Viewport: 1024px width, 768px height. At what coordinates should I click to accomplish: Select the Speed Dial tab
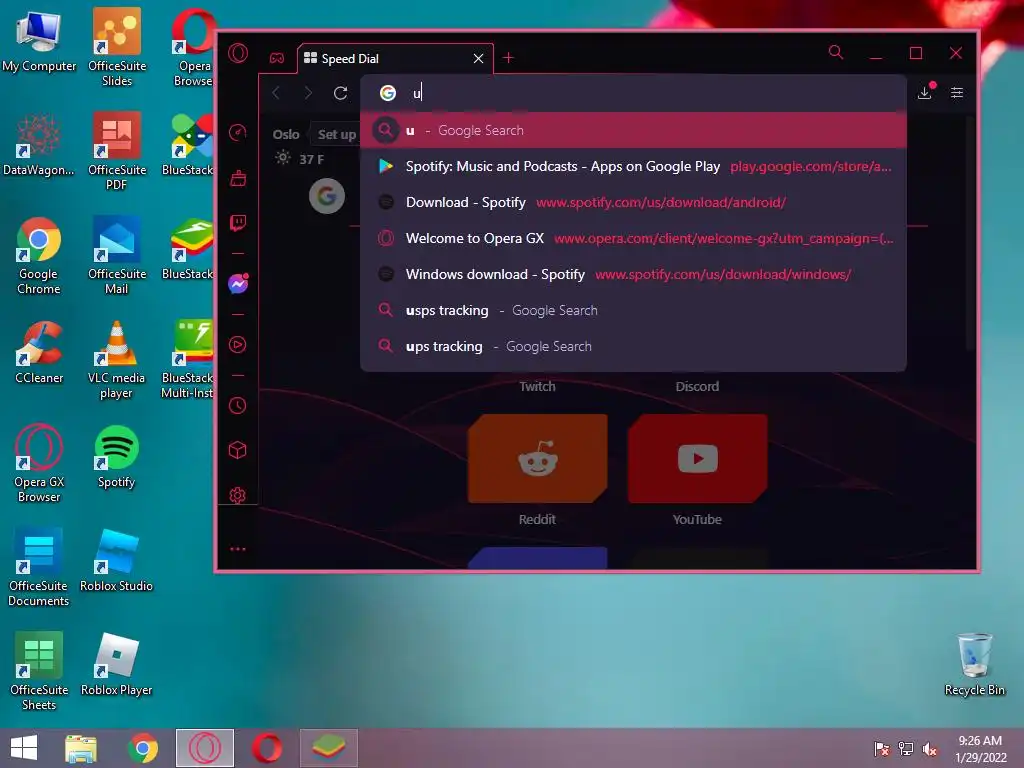point(395,59)
